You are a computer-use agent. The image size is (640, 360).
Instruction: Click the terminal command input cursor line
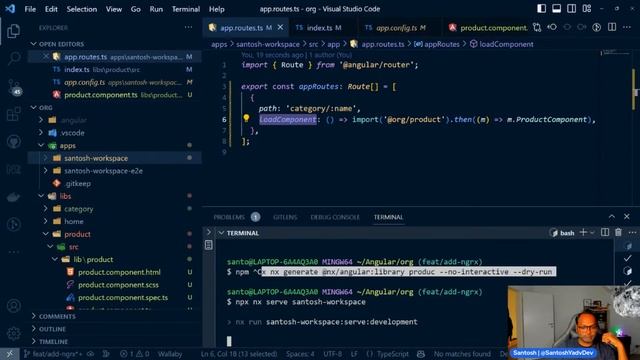coord(229,341)
